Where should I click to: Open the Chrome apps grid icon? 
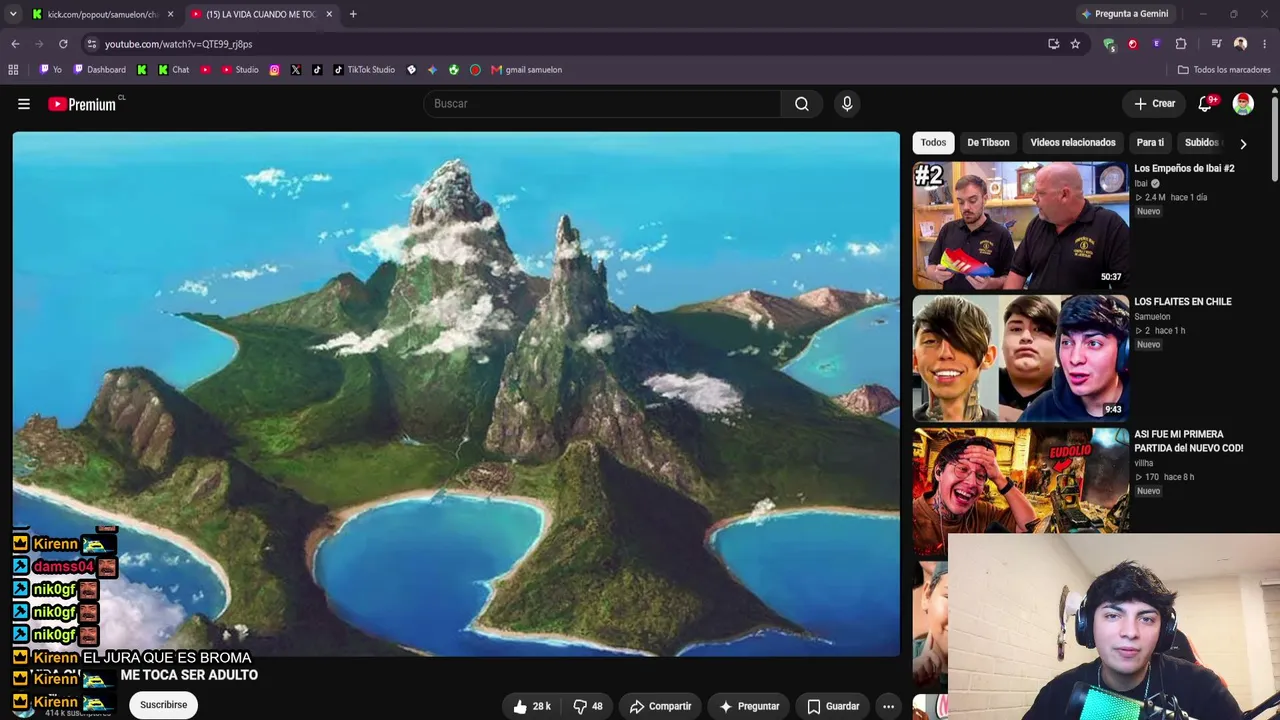13,70
